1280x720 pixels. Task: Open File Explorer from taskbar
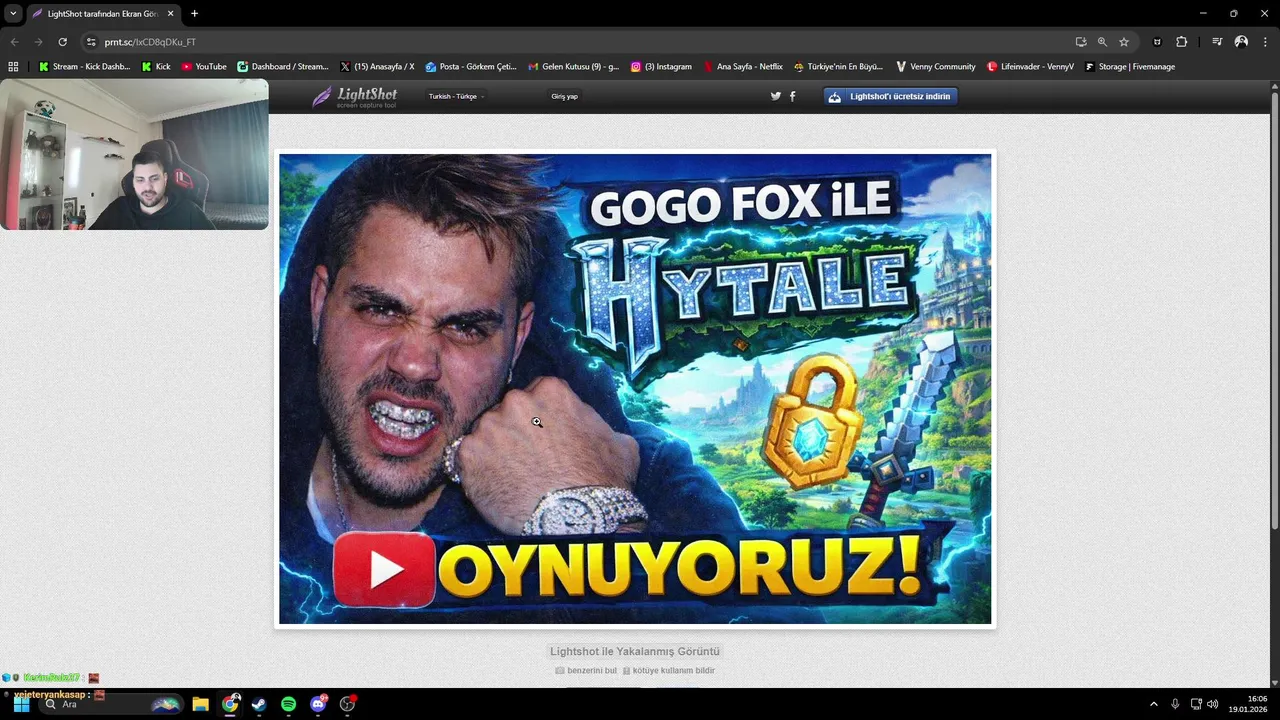click(x=200, y=704)
